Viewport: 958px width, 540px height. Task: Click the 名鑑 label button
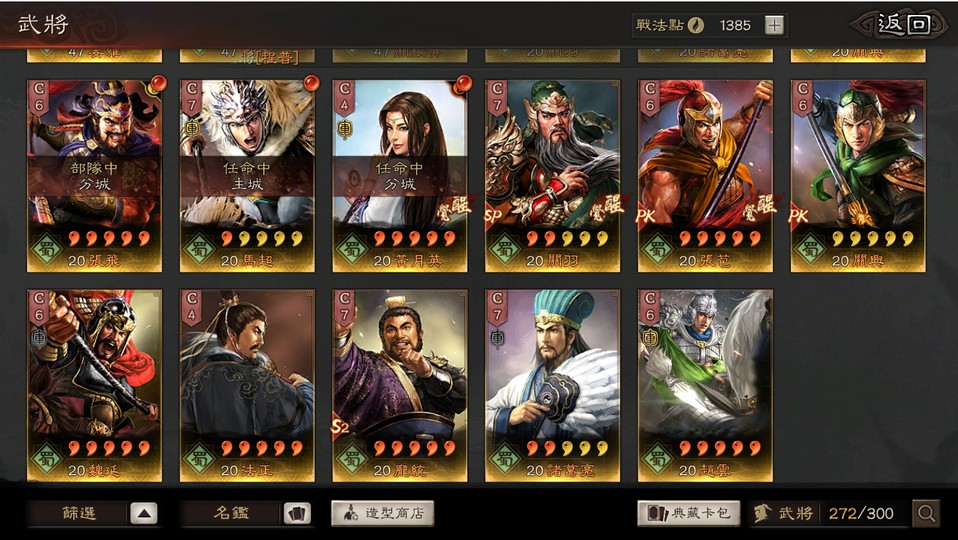point(231,514)
